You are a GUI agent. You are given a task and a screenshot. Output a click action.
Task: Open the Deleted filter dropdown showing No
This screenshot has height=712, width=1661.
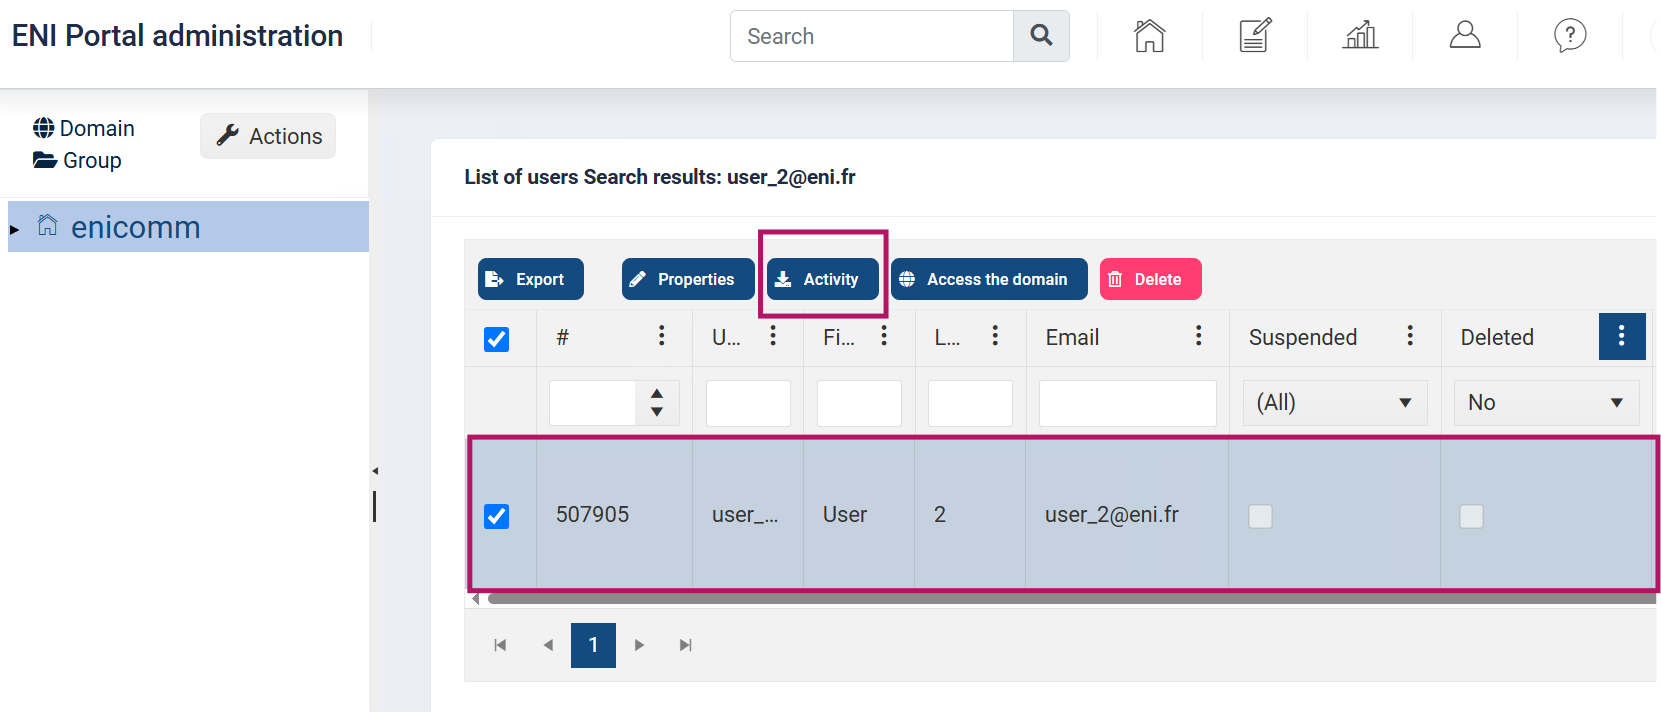[x=1546, y=402]
